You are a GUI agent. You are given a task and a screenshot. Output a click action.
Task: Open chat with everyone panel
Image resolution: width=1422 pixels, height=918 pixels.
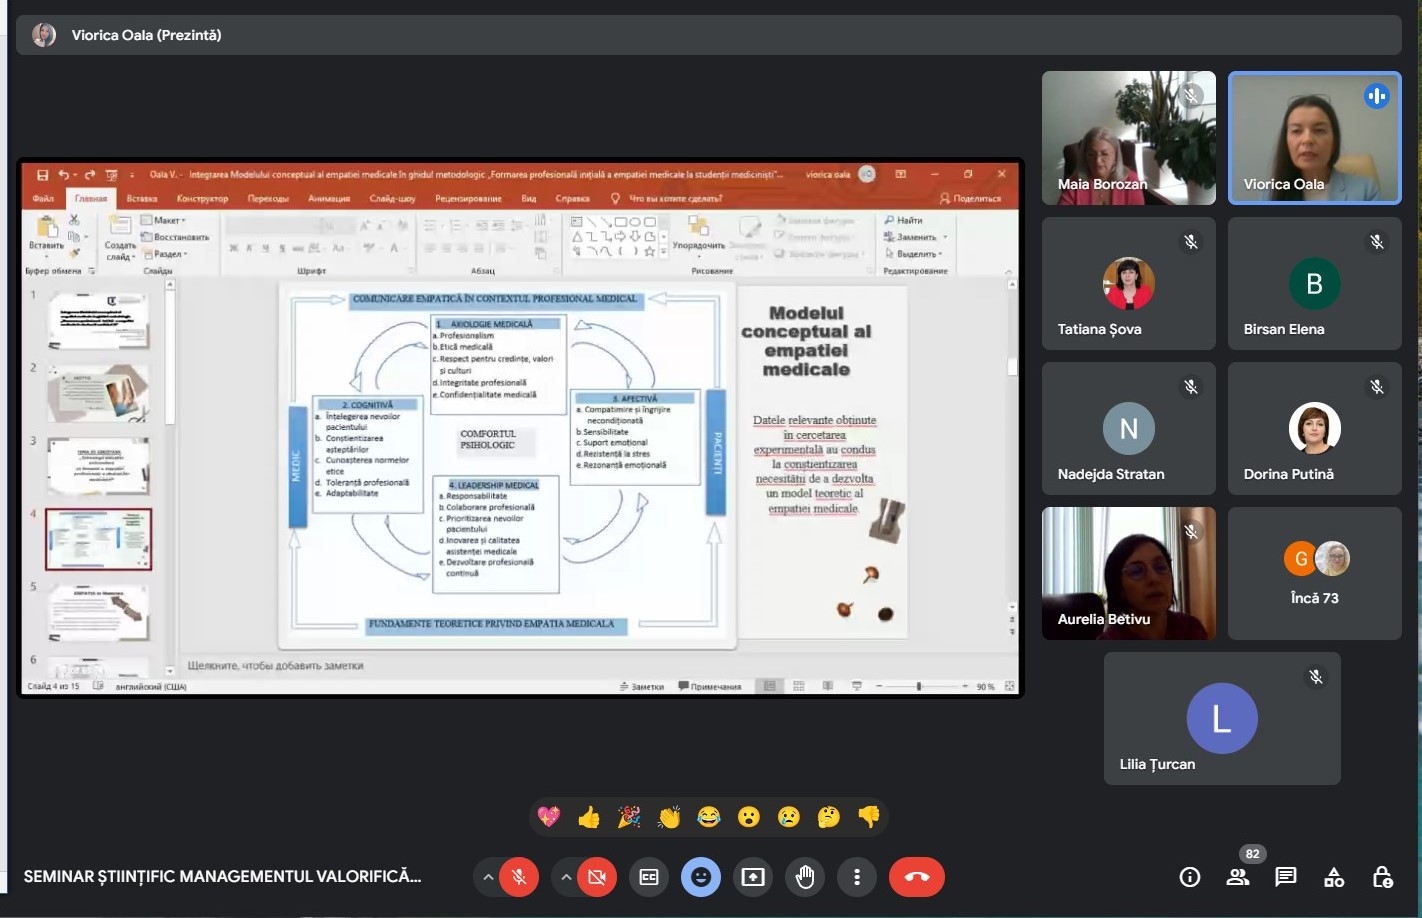coord(1286,877)
